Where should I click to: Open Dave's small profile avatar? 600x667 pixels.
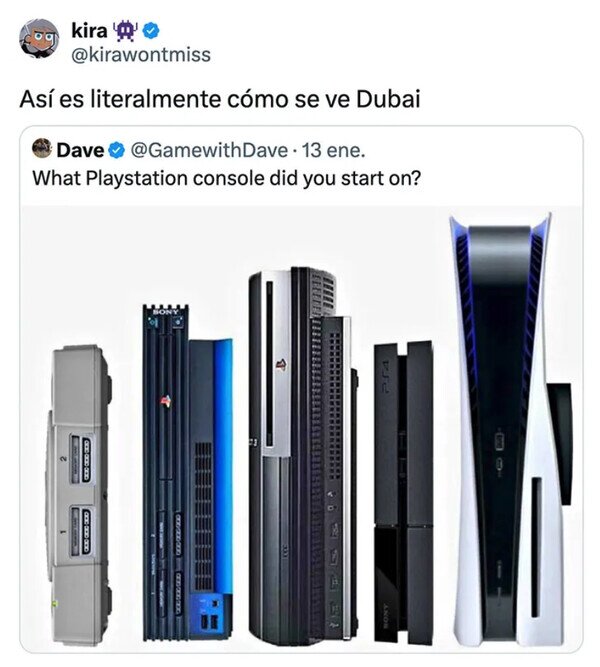click(42, 148)
